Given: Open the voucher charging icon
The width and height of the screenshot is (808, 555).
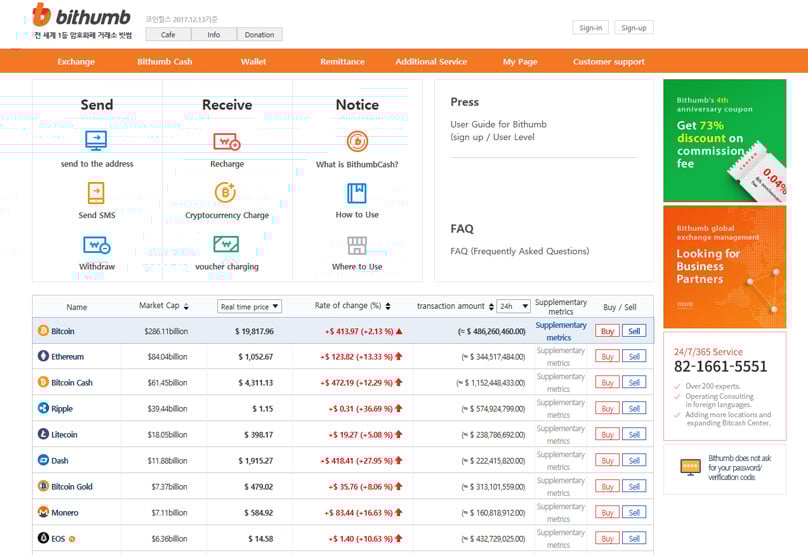Looking at the screenshot, I should (x=226, y=244).
